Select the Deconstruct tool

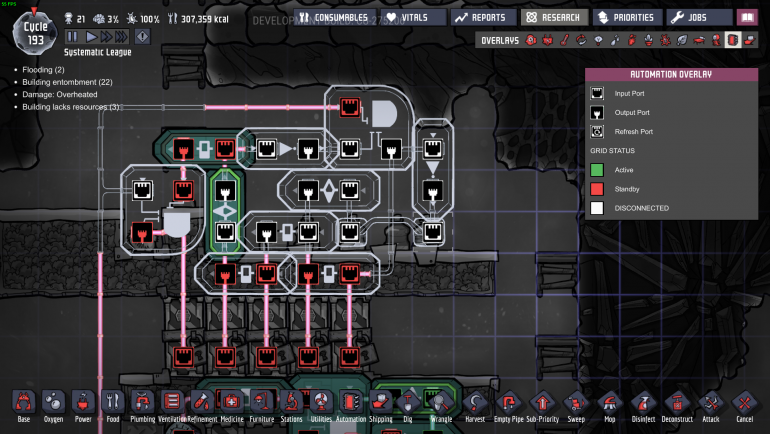coord(677,407)
